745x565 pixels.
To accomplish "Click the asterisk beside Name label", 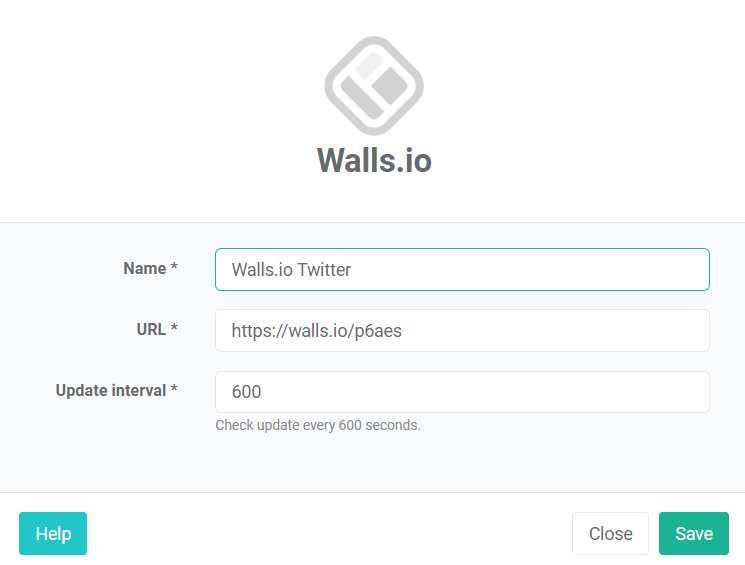I will coord(174,268).
